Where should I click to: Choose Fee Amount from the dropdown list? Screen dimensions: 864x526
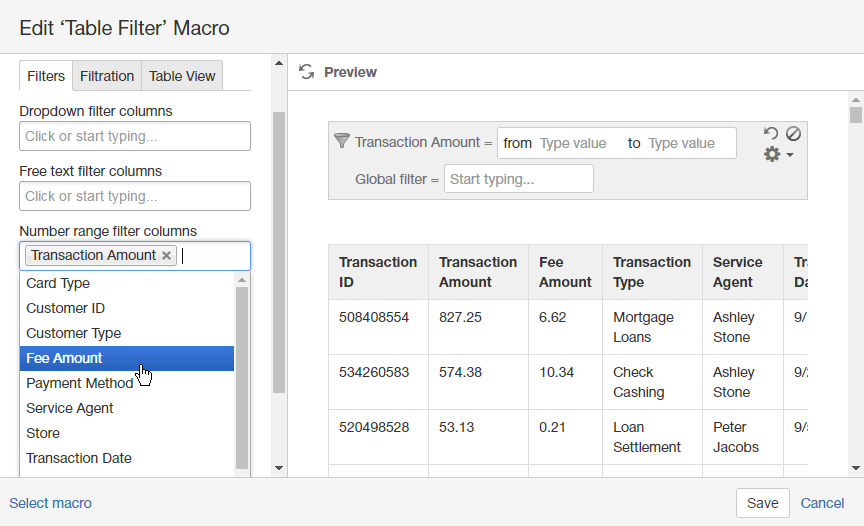tap(127, 358)
